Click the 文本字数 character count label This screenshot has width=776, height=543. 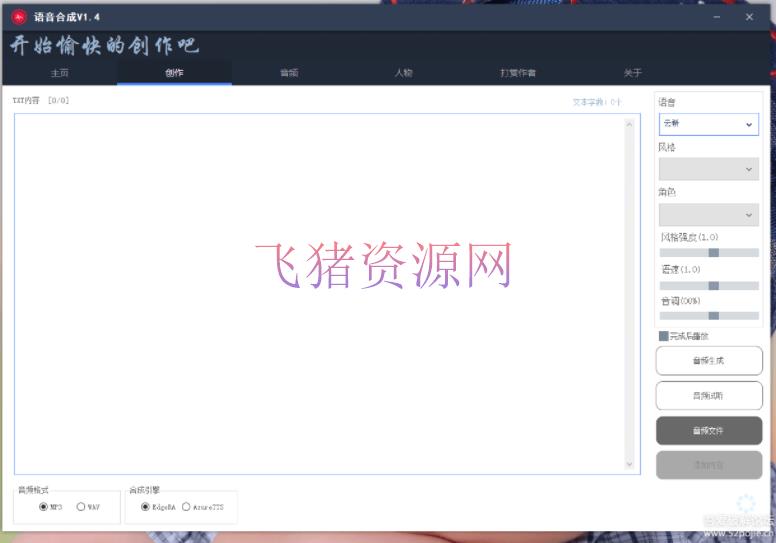coord(596,102)
